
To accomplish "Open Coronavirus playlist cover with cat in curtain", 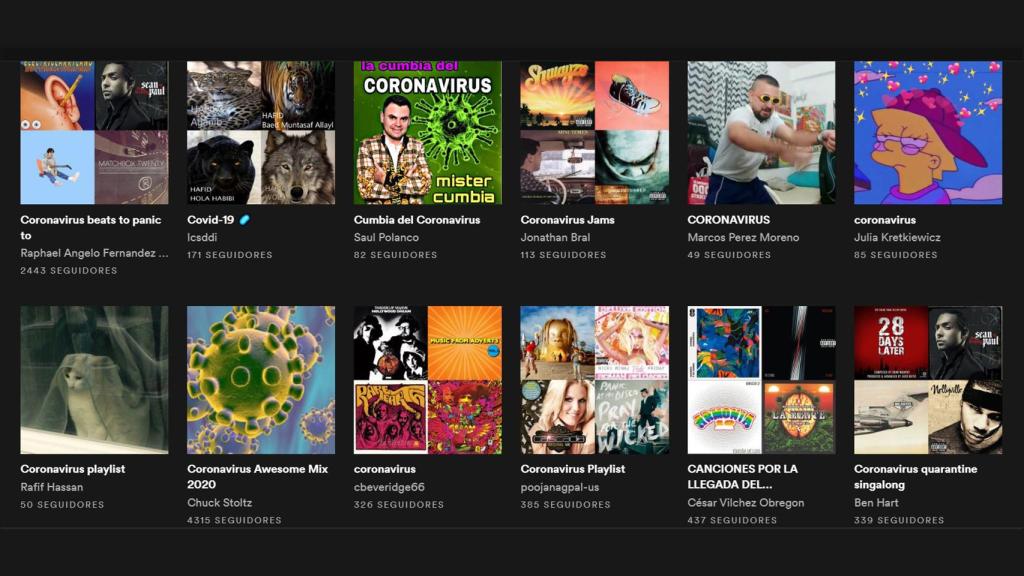I will click(94, 380).
